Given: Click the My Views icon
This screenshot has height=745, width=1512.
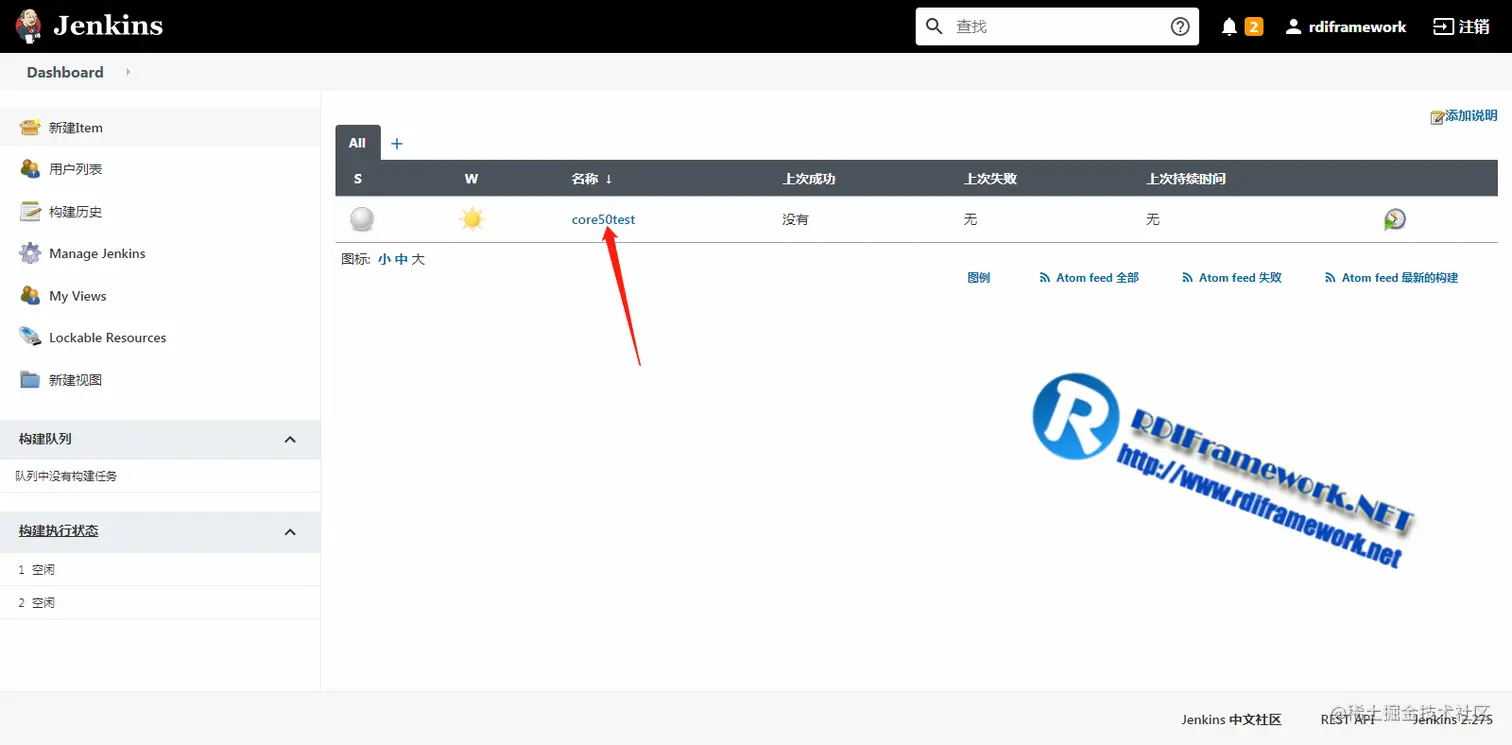Looking at the screenshot, I should point(31,295).
